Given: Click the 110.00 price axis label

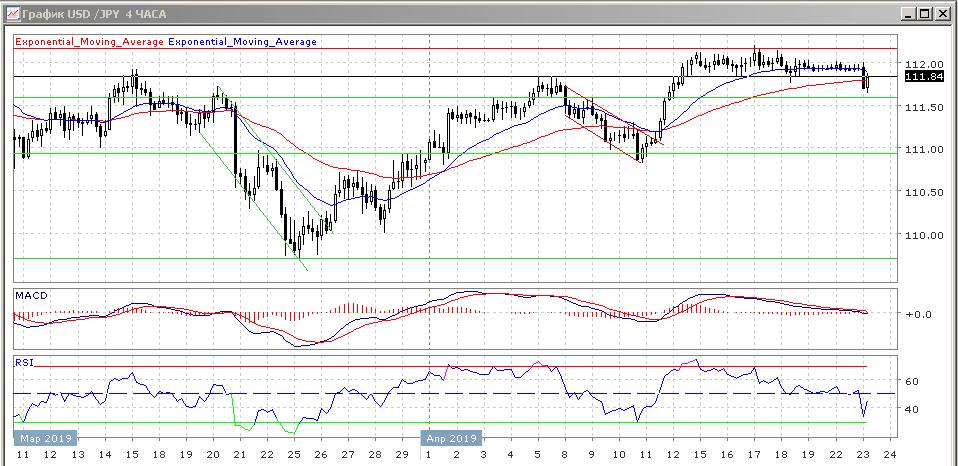Looking at the screenshot, I should click(921, 236).
